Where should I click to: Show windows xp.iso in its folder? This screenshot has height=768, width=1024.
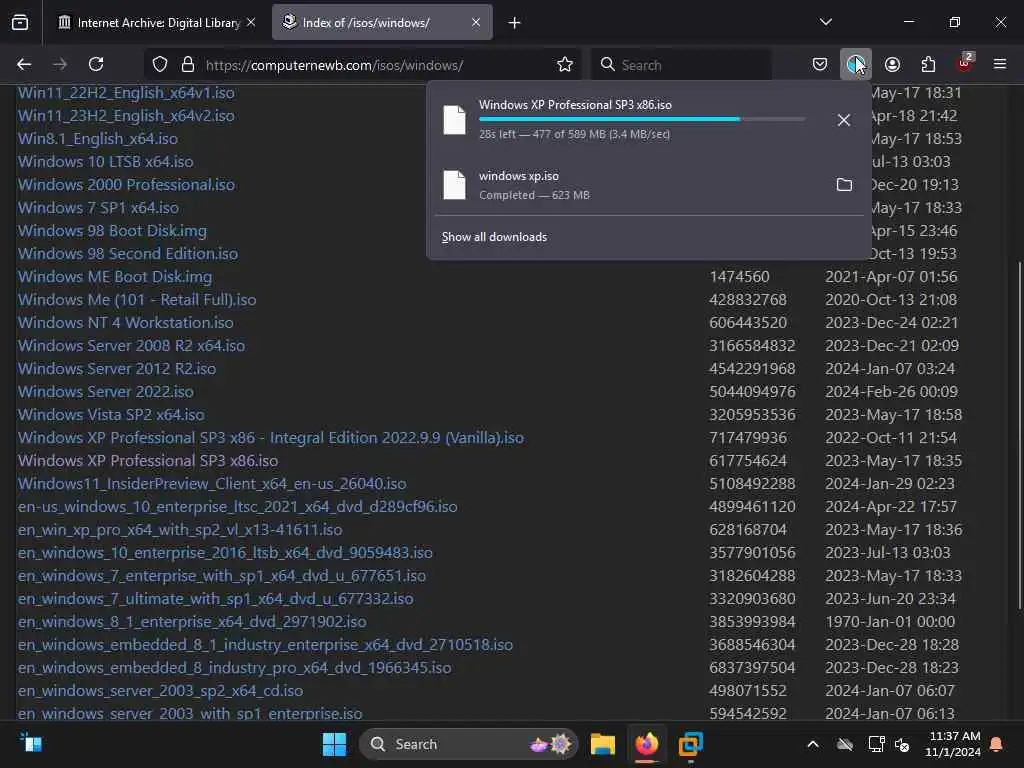tap(844, 185)
